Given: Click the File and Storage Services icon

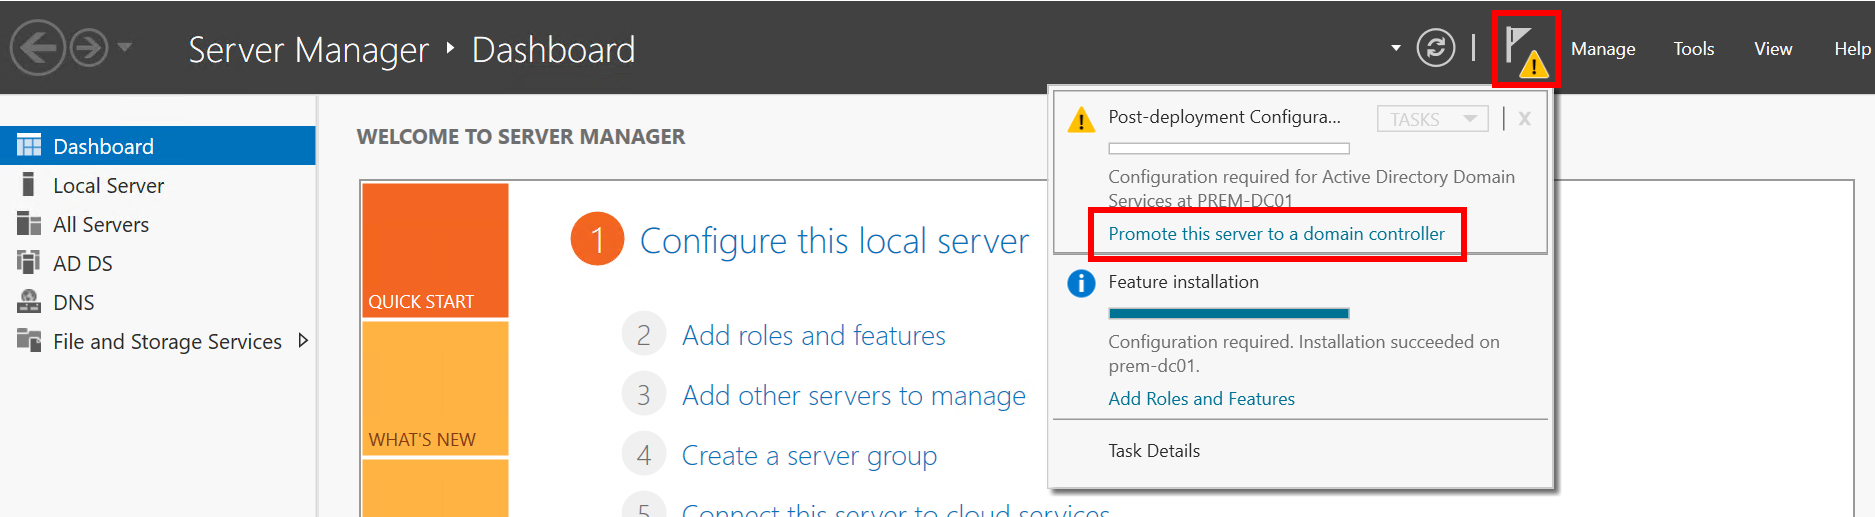Looking at the screenshot, I should 29,340.
